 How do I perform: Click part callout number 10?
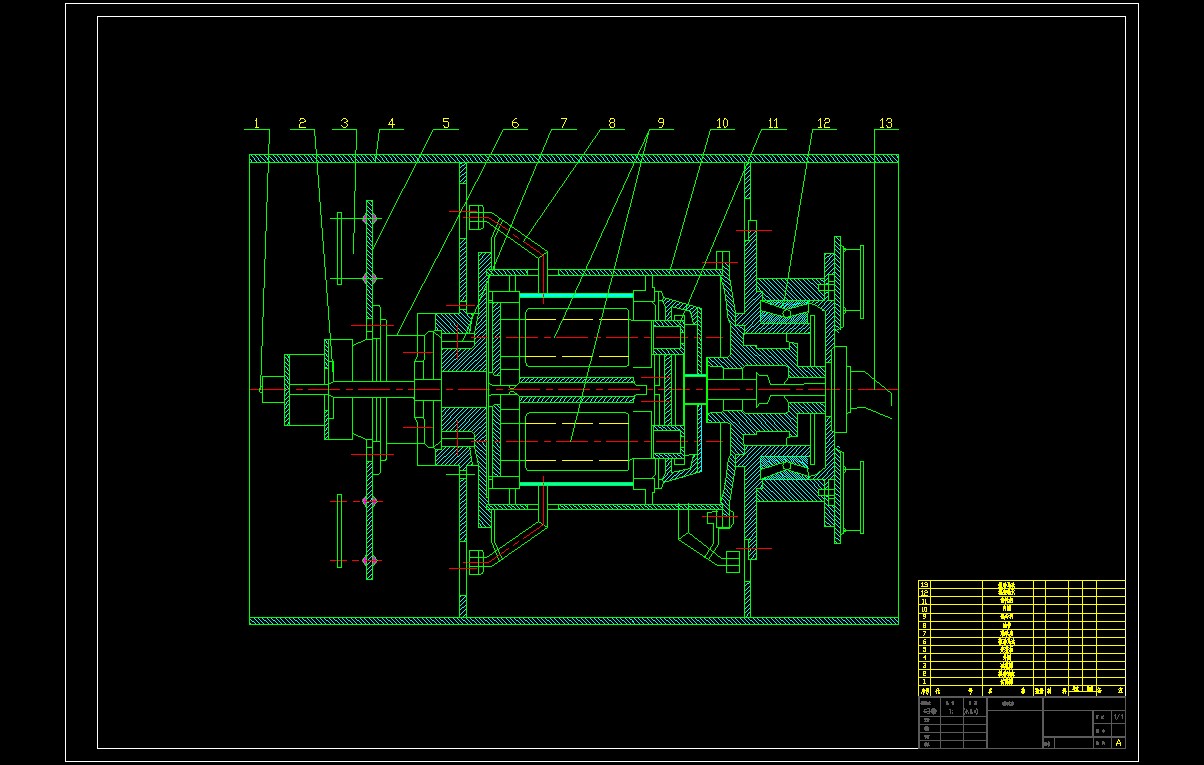(x=722, y=124)
